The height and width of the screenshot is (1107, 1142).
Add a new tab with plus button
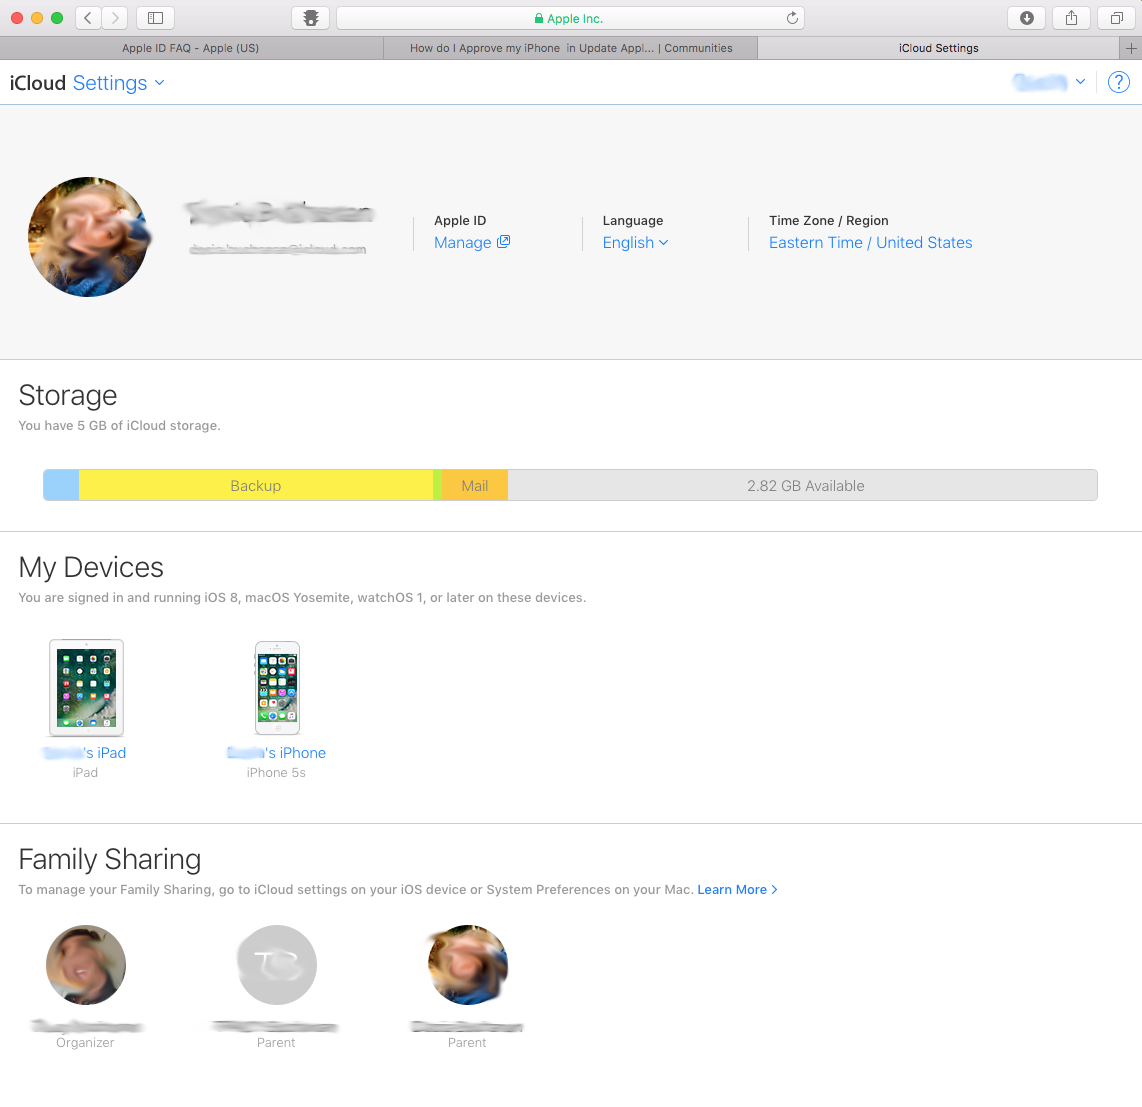(1131, 48)
